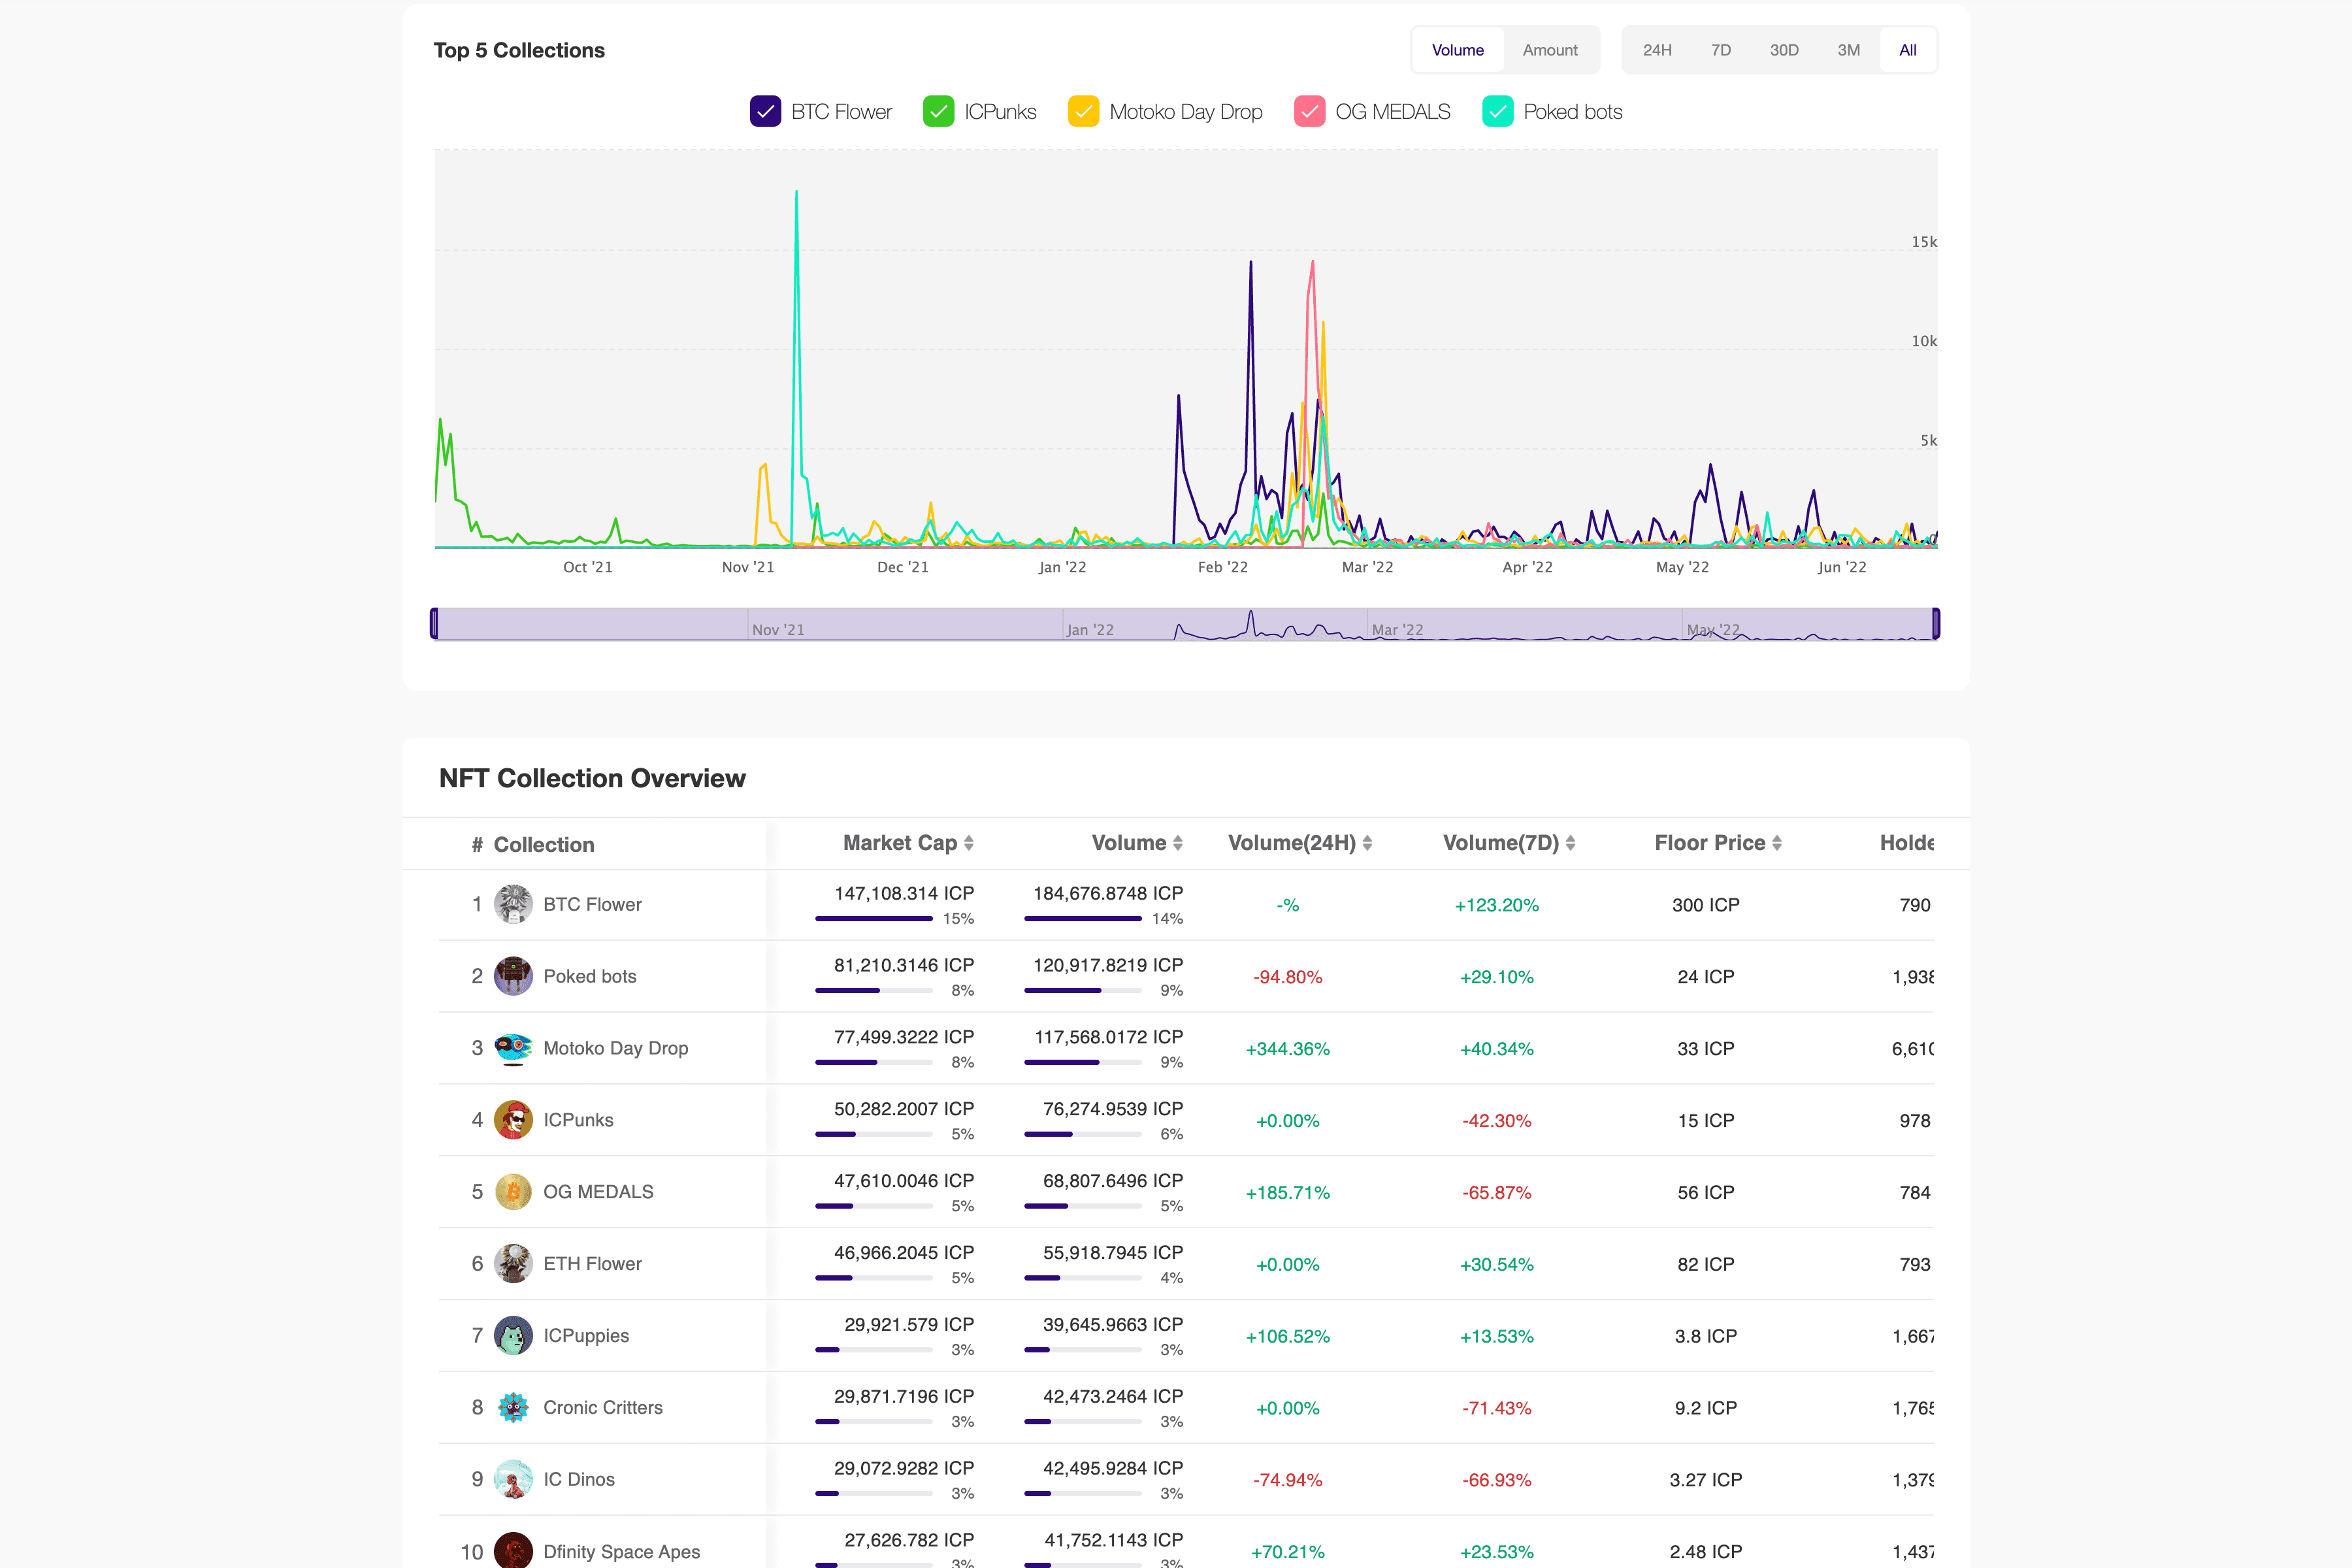The image size is (2352, 1568).
Task: Uncheck the BTC Flower legend checkbox
Action: pyautogui.click(x=765, y=111)
